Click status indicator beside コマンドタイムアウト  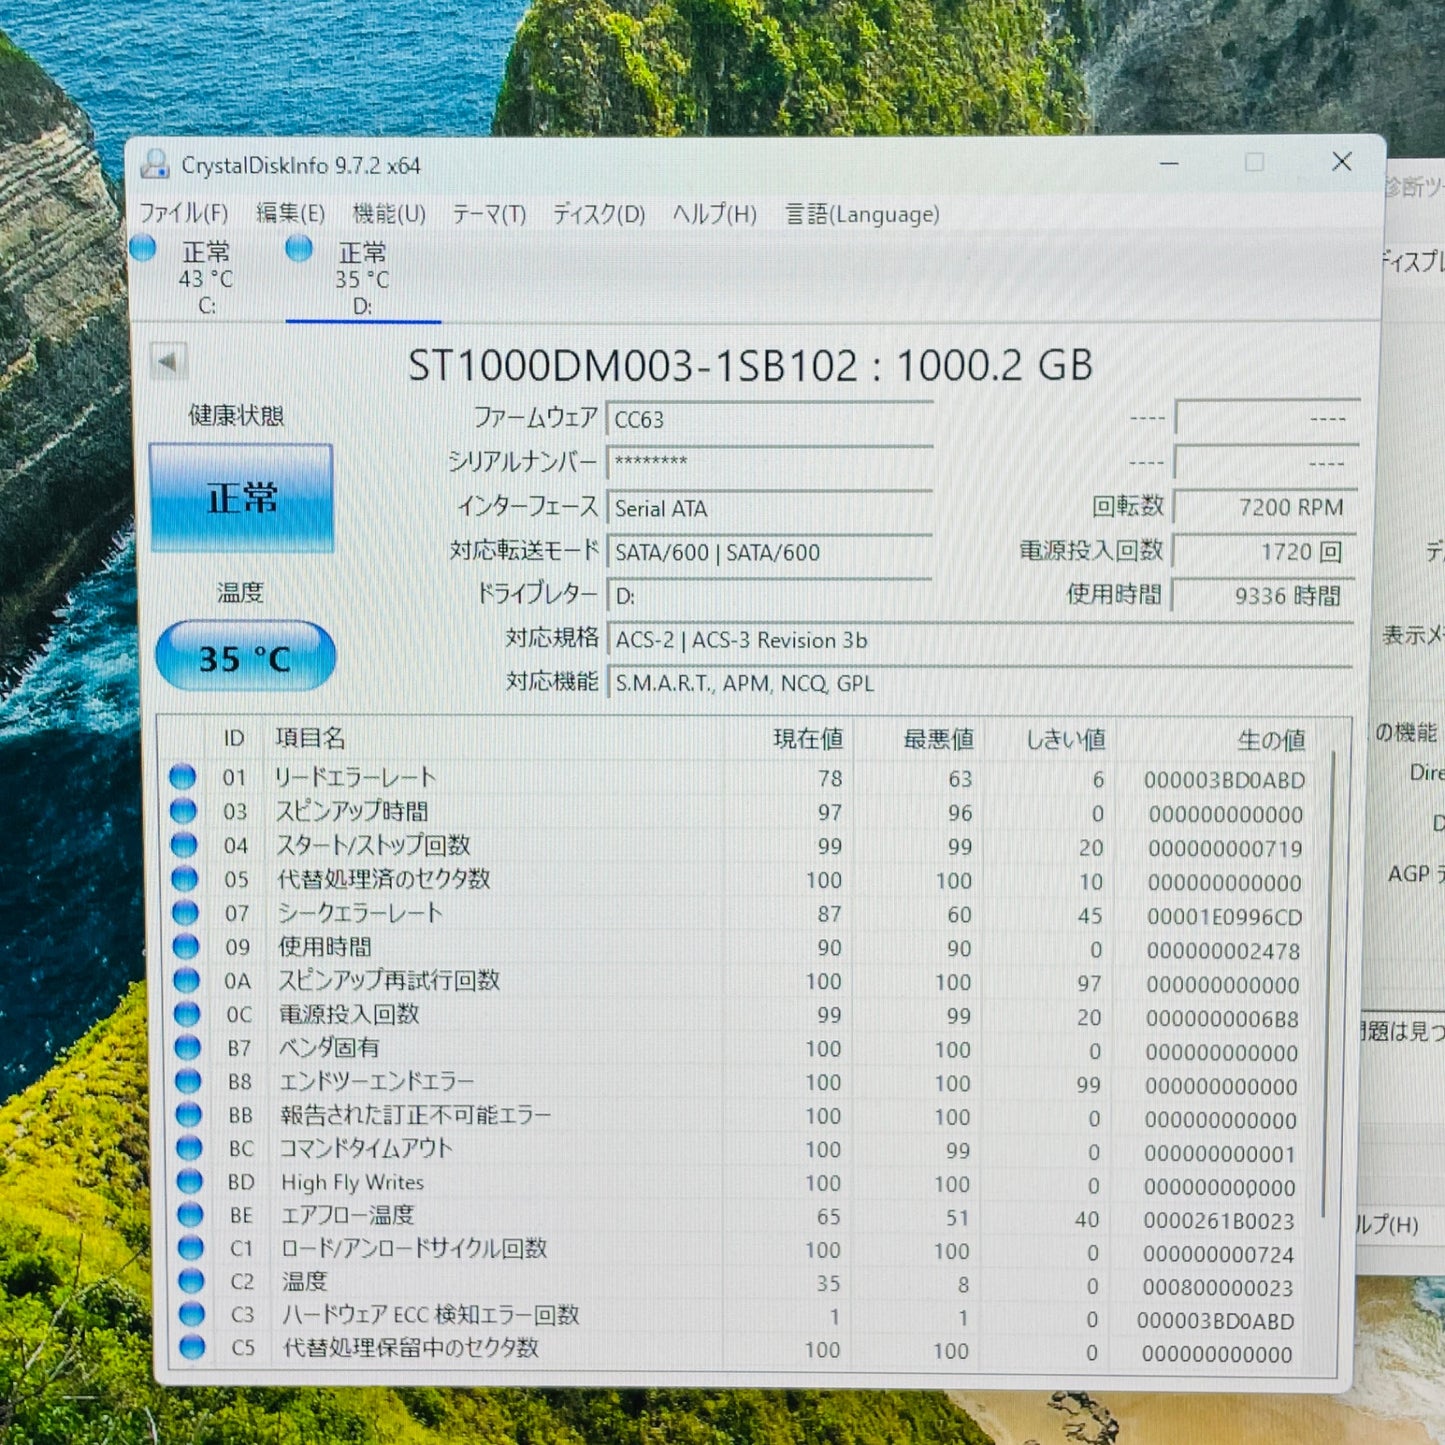click(189, 1150)
